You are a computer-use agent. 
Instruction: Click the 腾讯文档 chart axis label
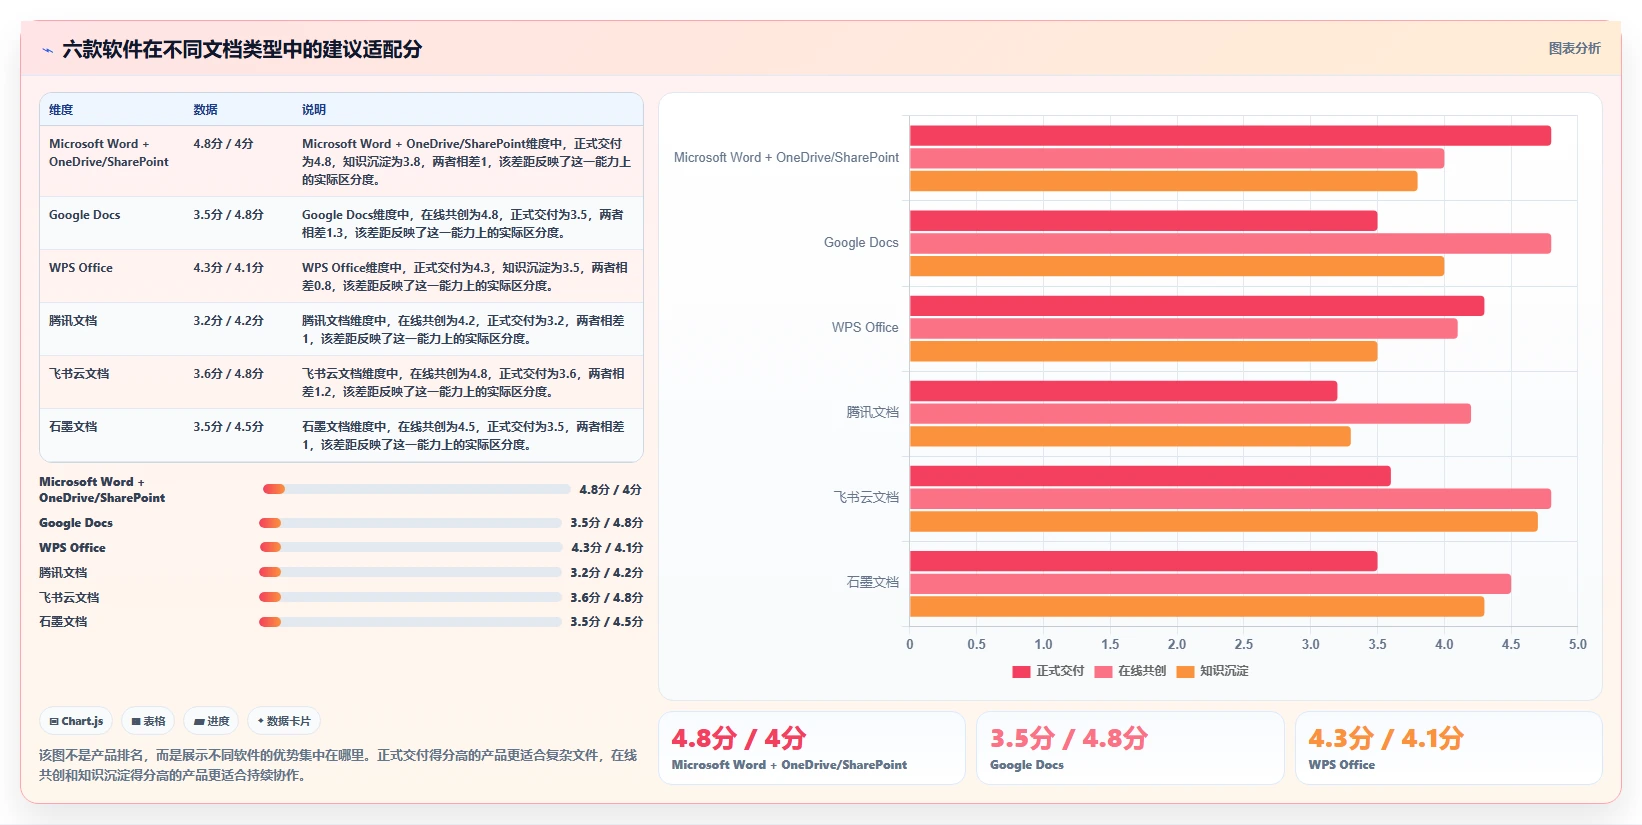(873, 412)
